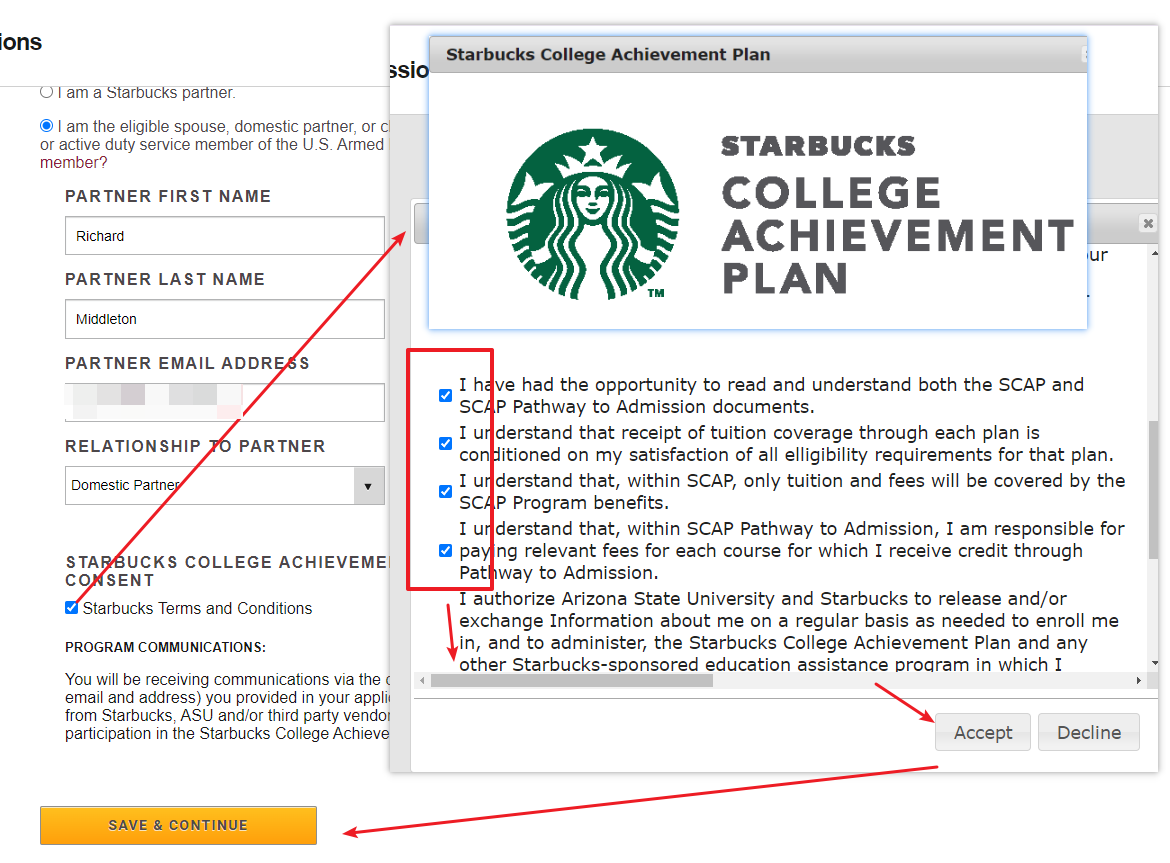Click the 'COLLEGE ACHIEVEMENT PLAN' banner text
Screen dimensions: 1170x863
[x=898, y=235]
